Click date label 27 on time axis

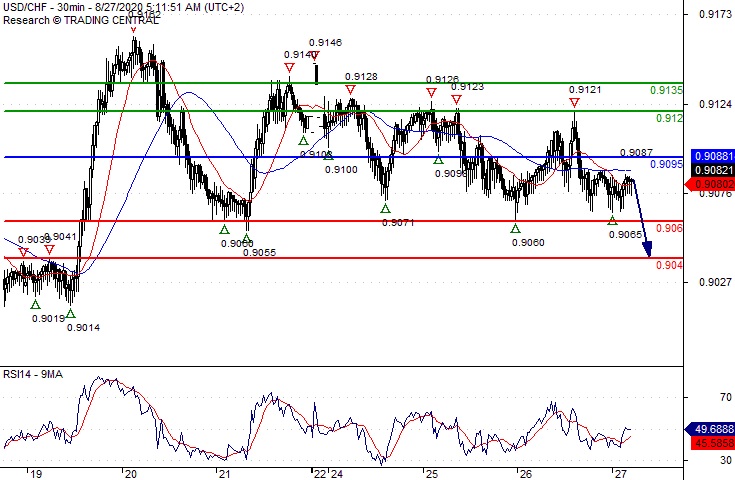pyautogui.click(x=620, y=474)
